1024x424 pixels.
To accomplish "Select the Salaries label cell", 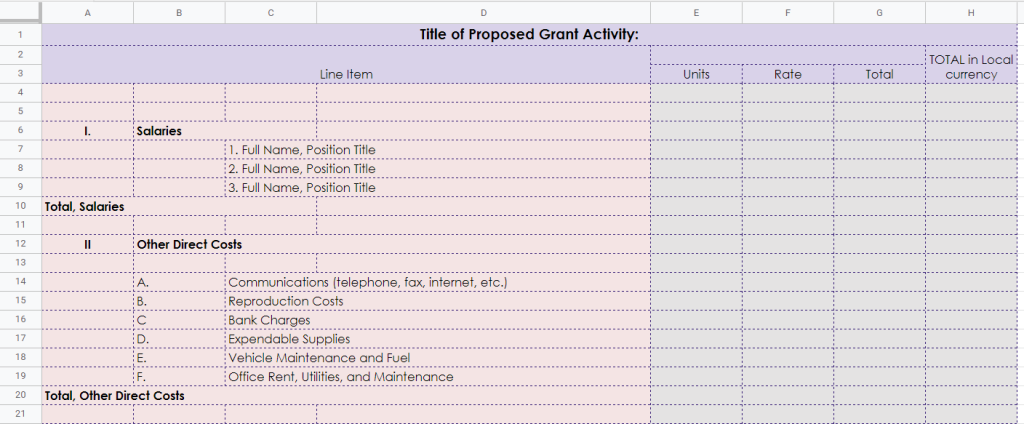I will pyautogui.click(x=225, y=131).
